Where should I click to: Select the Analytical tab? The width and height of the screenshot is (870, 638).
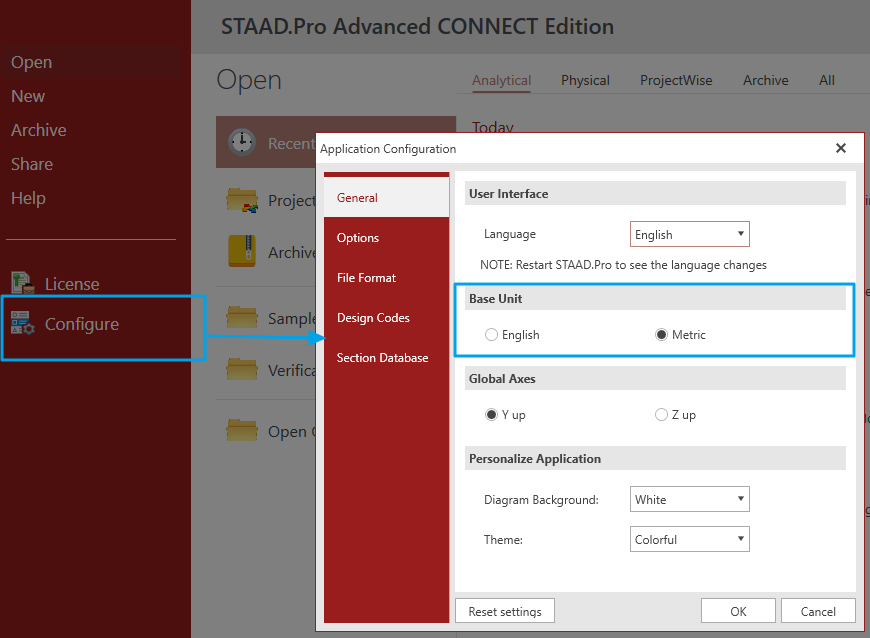click(x=502, y=80)
